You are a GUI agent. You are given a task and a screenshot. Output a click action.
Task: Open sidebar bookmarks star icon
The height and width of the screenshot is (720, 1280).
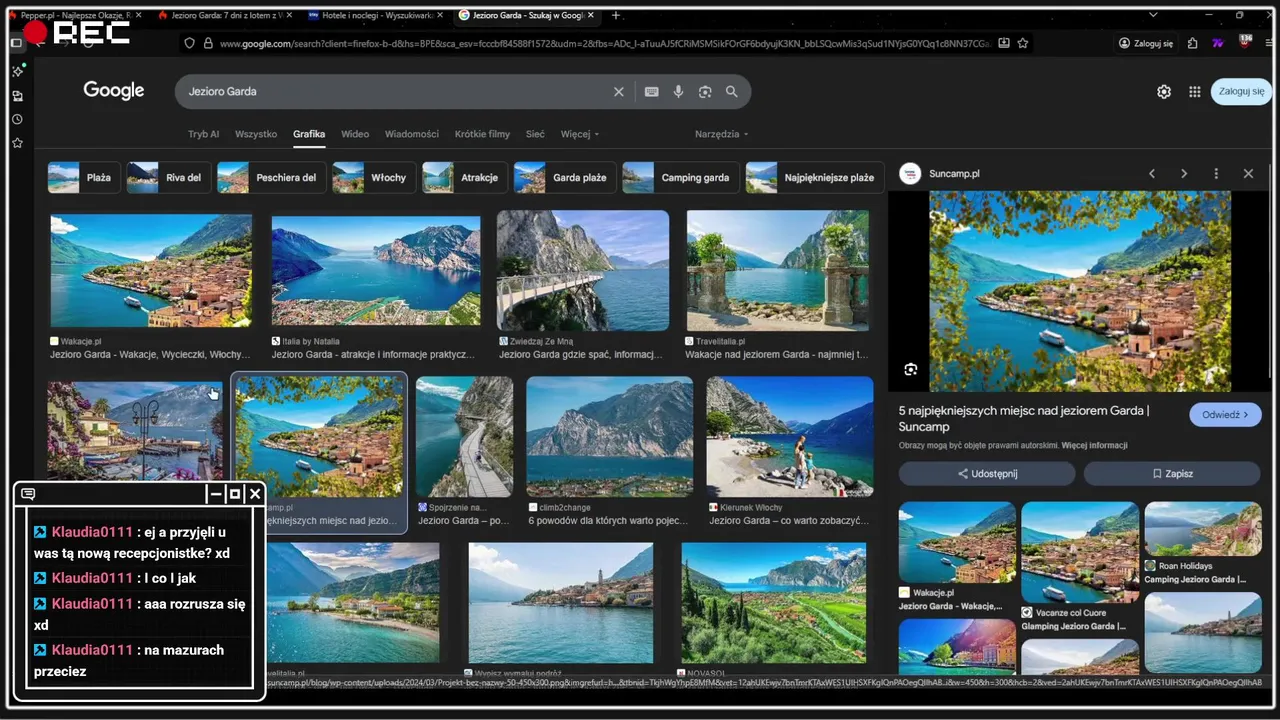(x=17, y=143)
